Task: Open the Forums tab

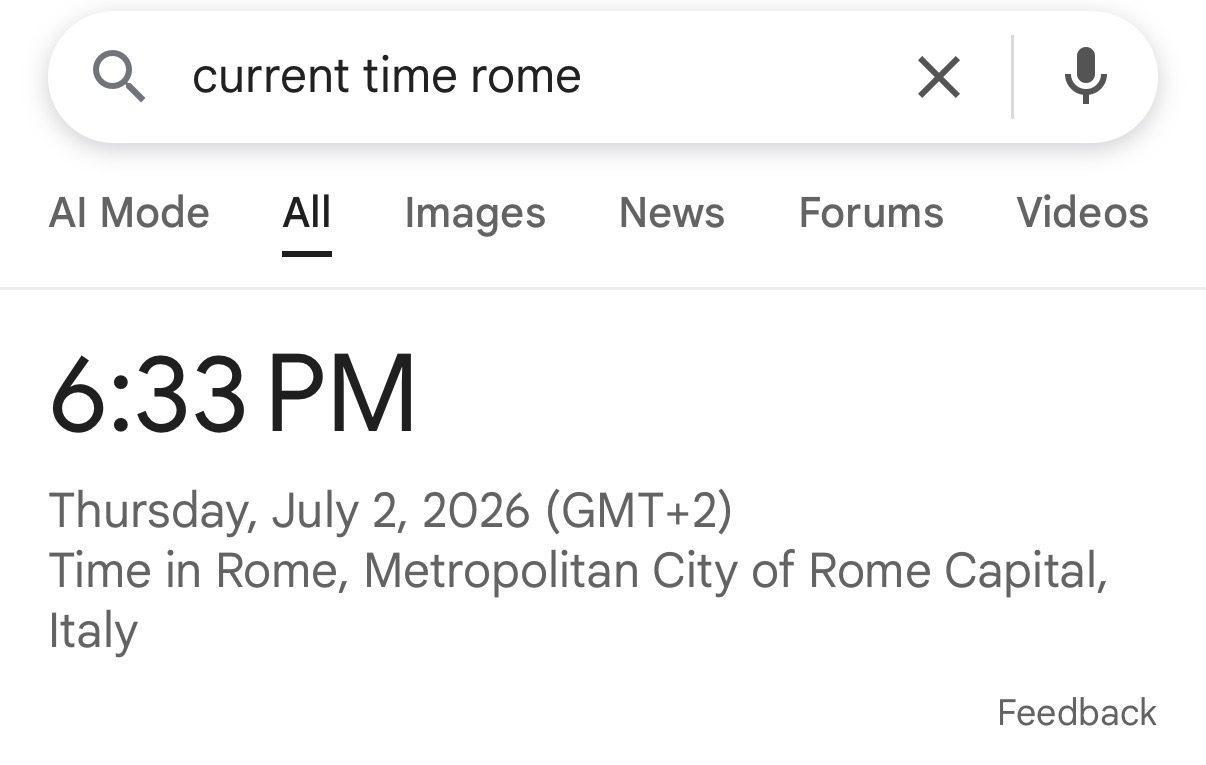Action: click(871, 213)
